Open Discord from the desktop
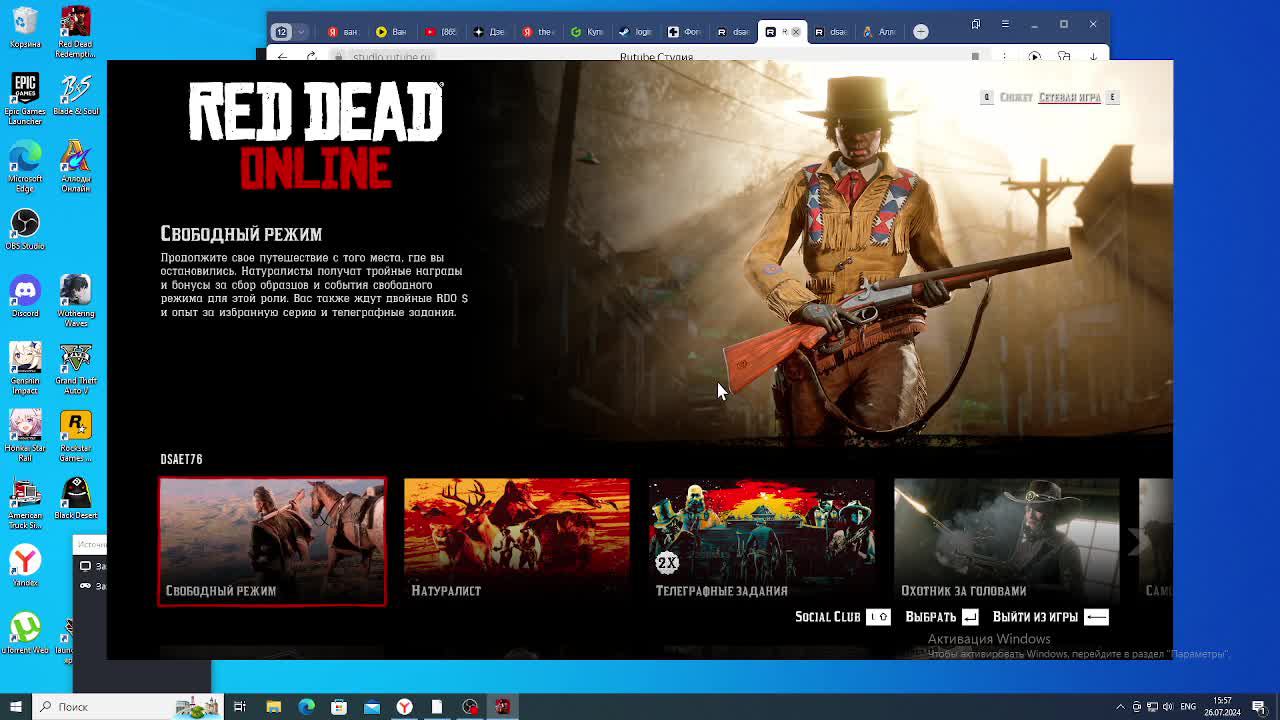The width and height of the screenshot is (1280, 720). 25,296
